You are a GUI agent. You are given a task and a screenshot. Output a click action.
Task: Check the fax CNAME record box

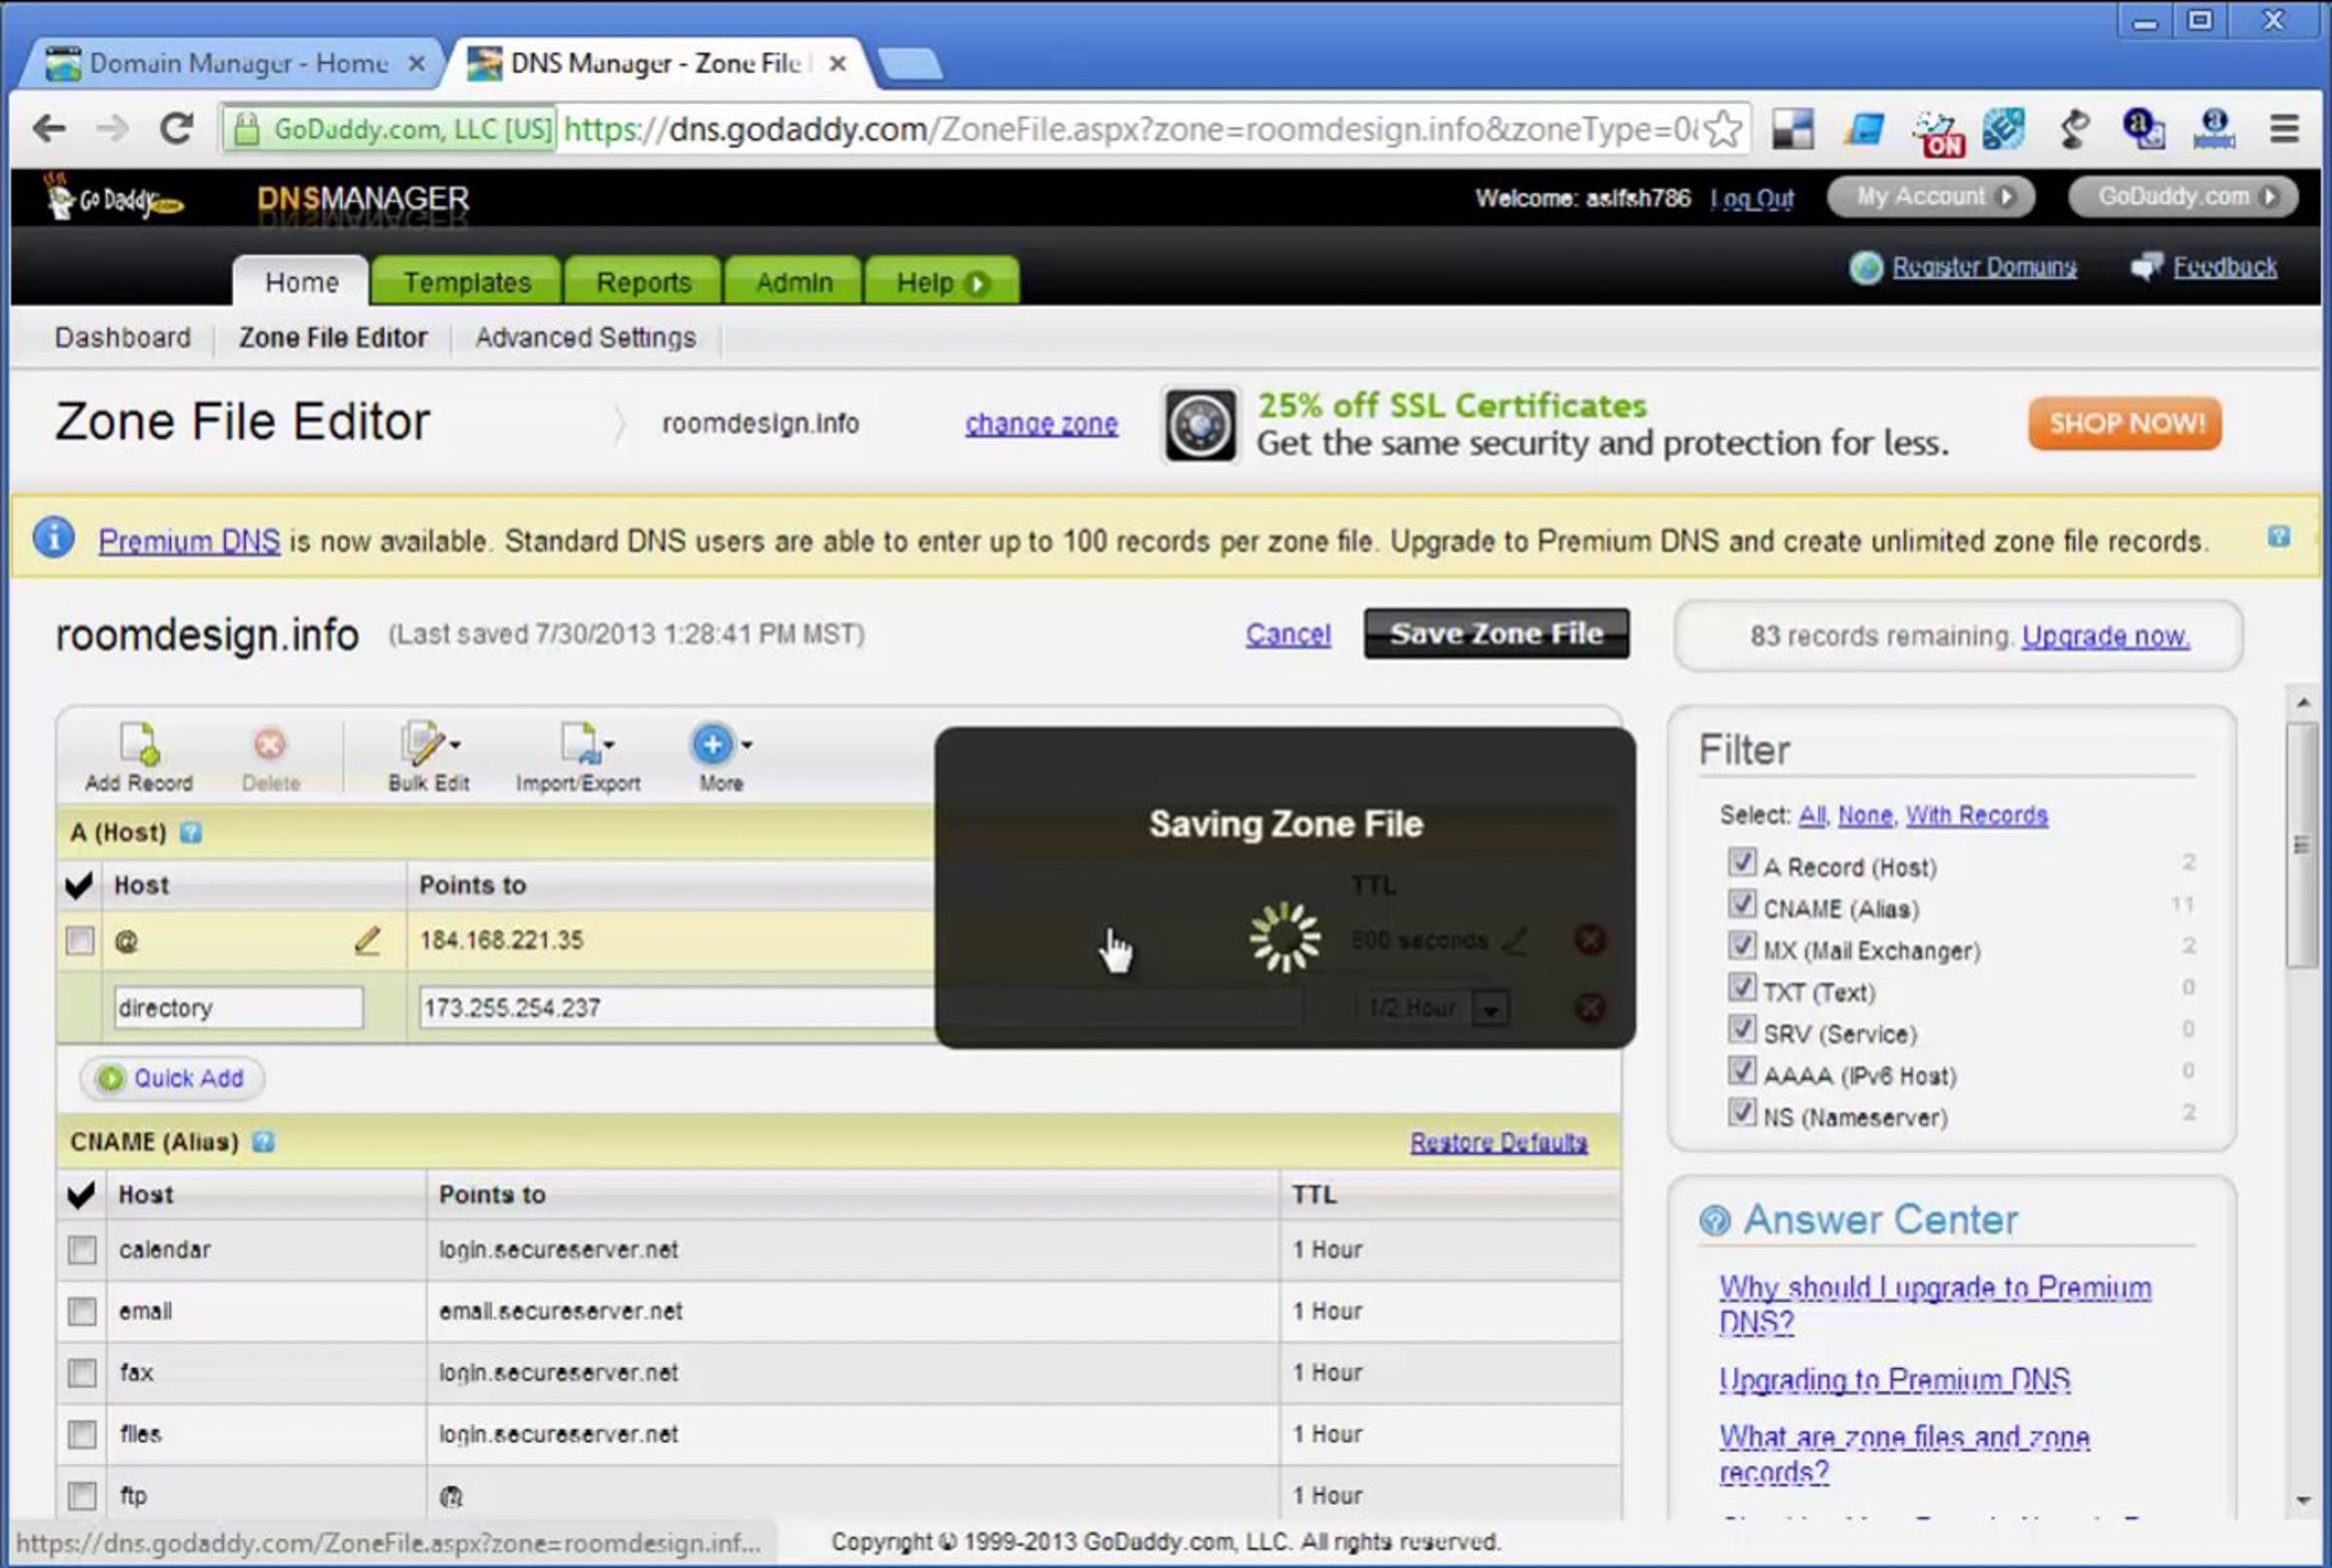(82, 1373)
